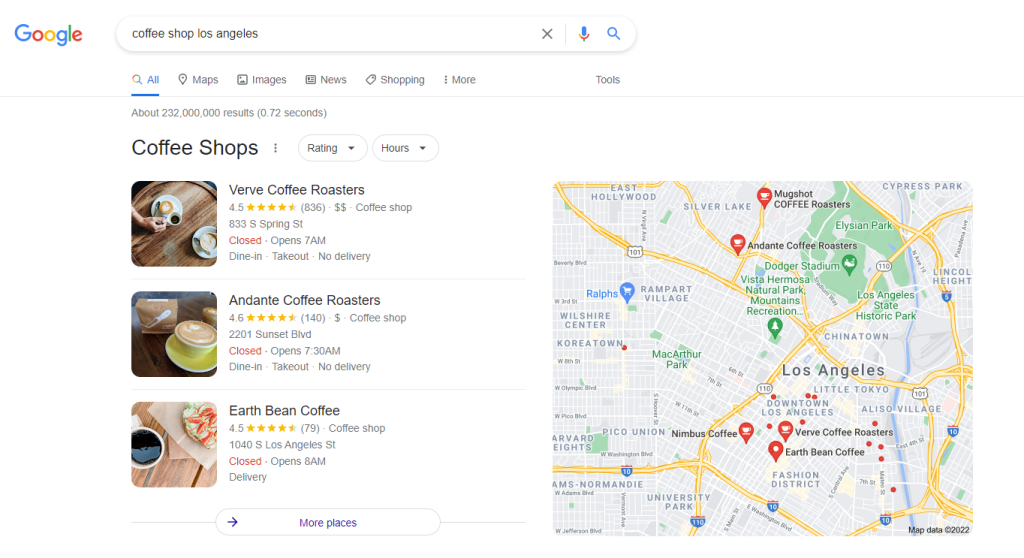The height and width of the screenshot is (558, 1024).
Task: Open Earth Bean Coffee listing title
Action: [x=284, y=411]
